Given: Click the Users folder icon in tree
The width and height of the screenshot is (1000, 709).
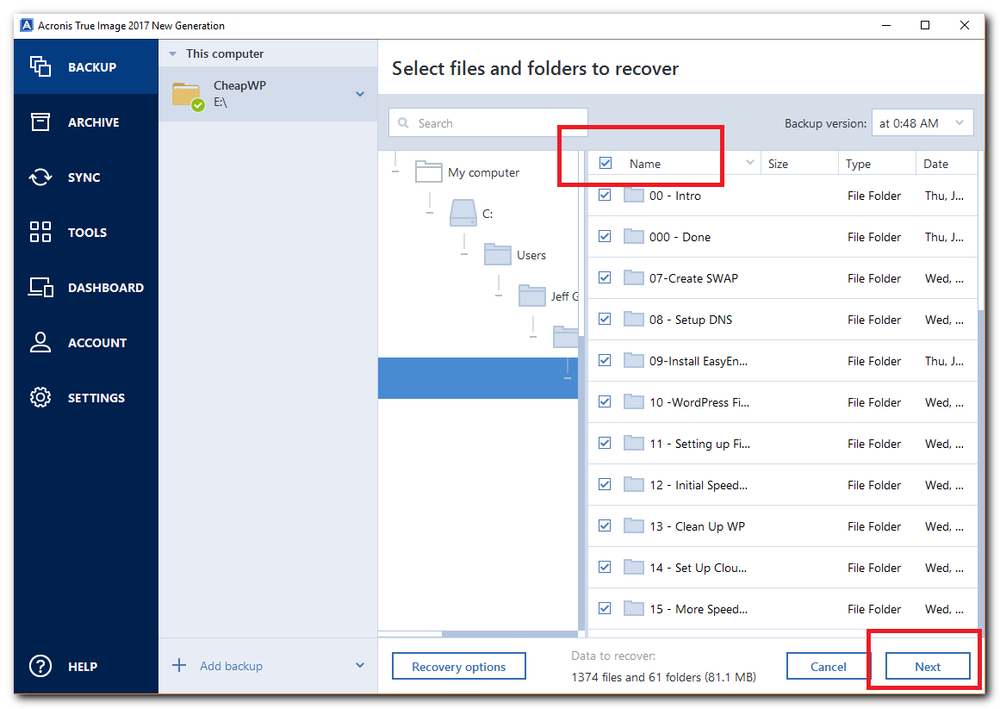Looking at the screenshot, I should coord(497,254).
